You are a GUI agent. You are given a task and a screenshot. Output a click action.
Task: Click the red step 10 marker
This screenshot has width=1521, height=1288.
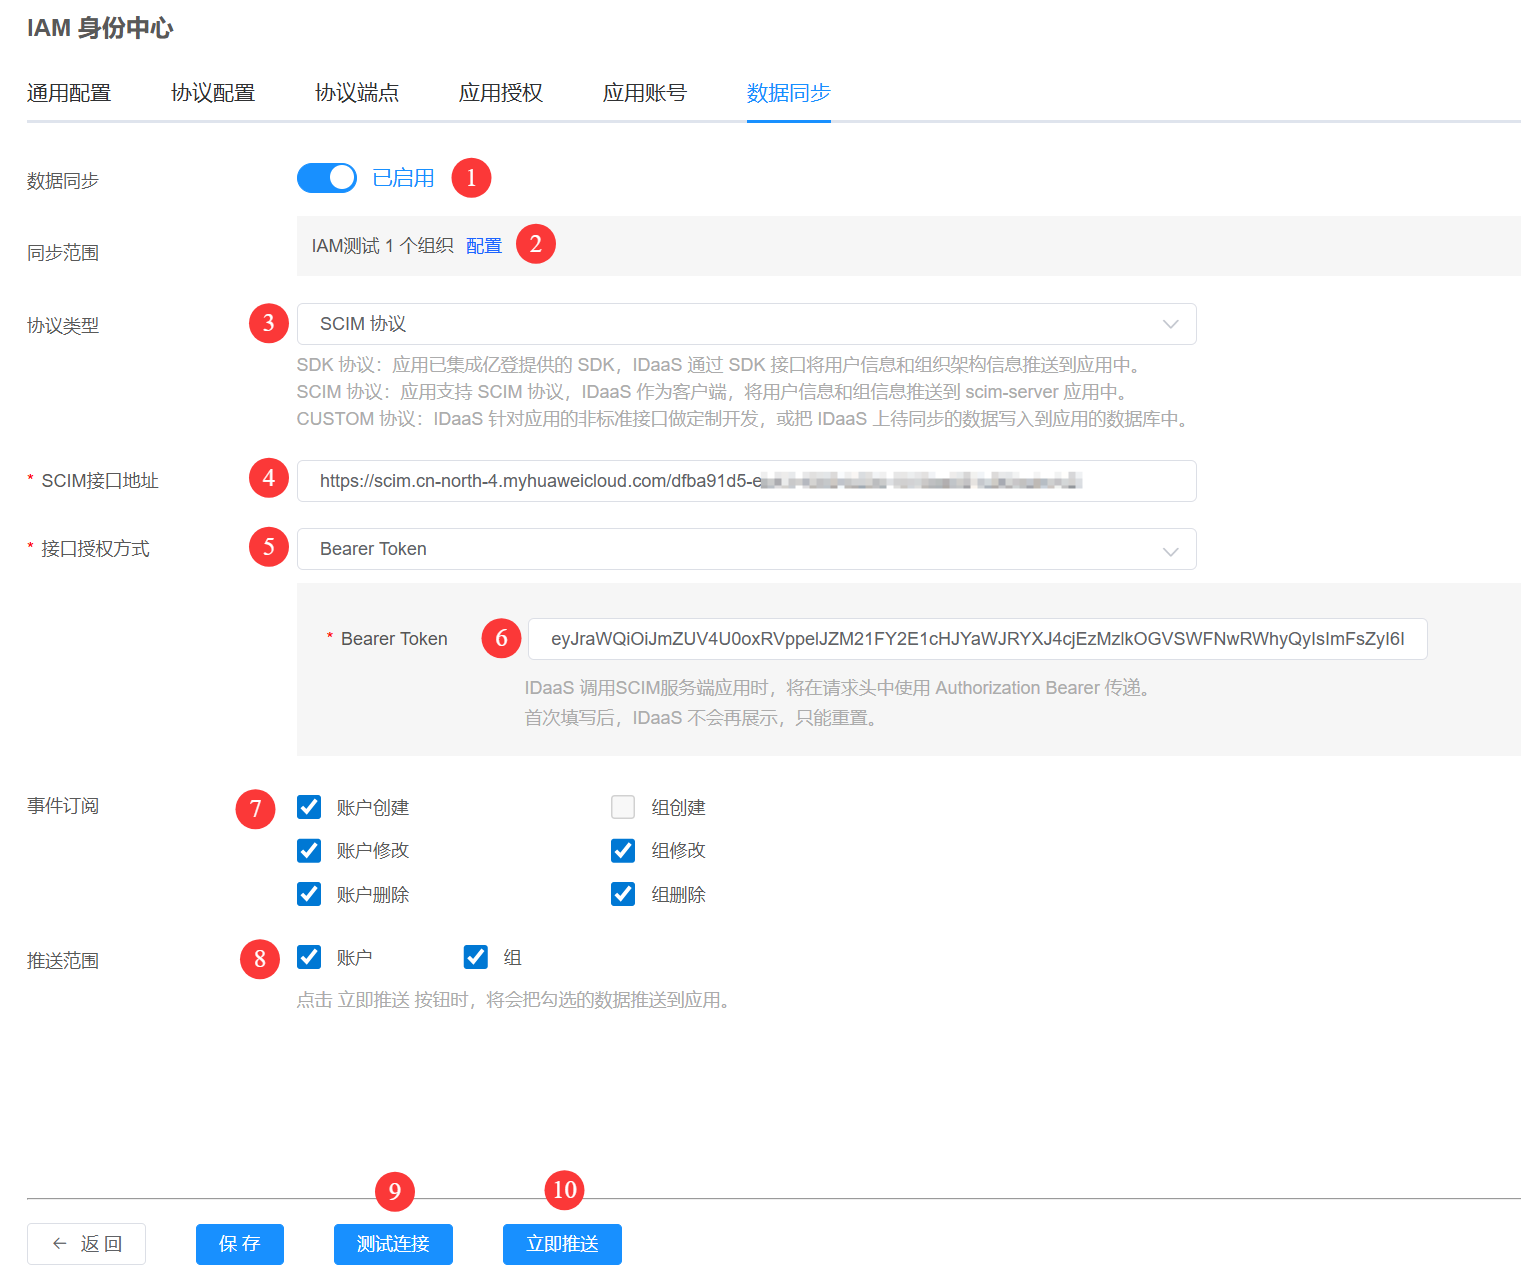(564, 1190)
